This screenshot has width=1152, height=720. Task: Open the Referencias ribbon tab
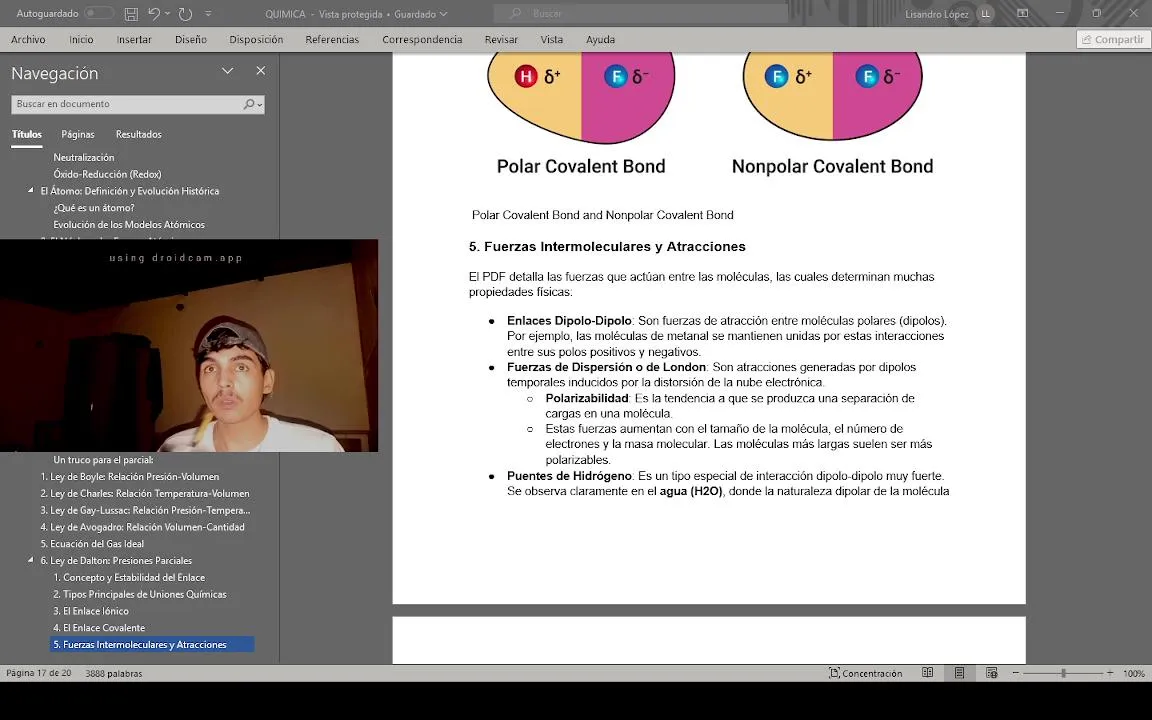point(332,40)
